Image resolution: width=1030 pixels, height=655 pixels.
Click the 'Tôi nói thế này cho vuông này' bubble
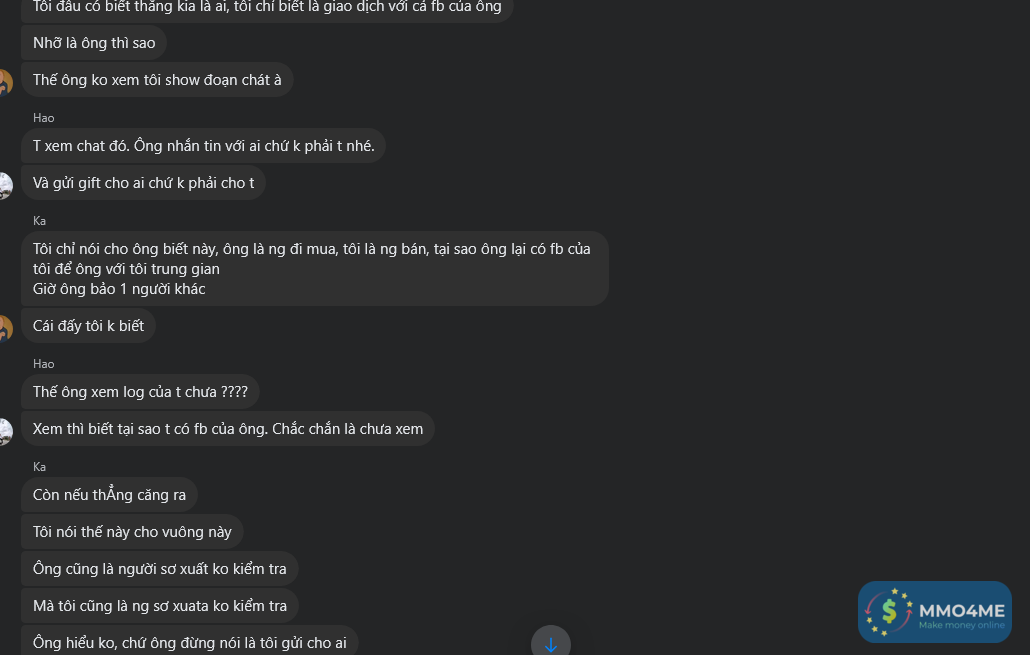click(132, 532)
